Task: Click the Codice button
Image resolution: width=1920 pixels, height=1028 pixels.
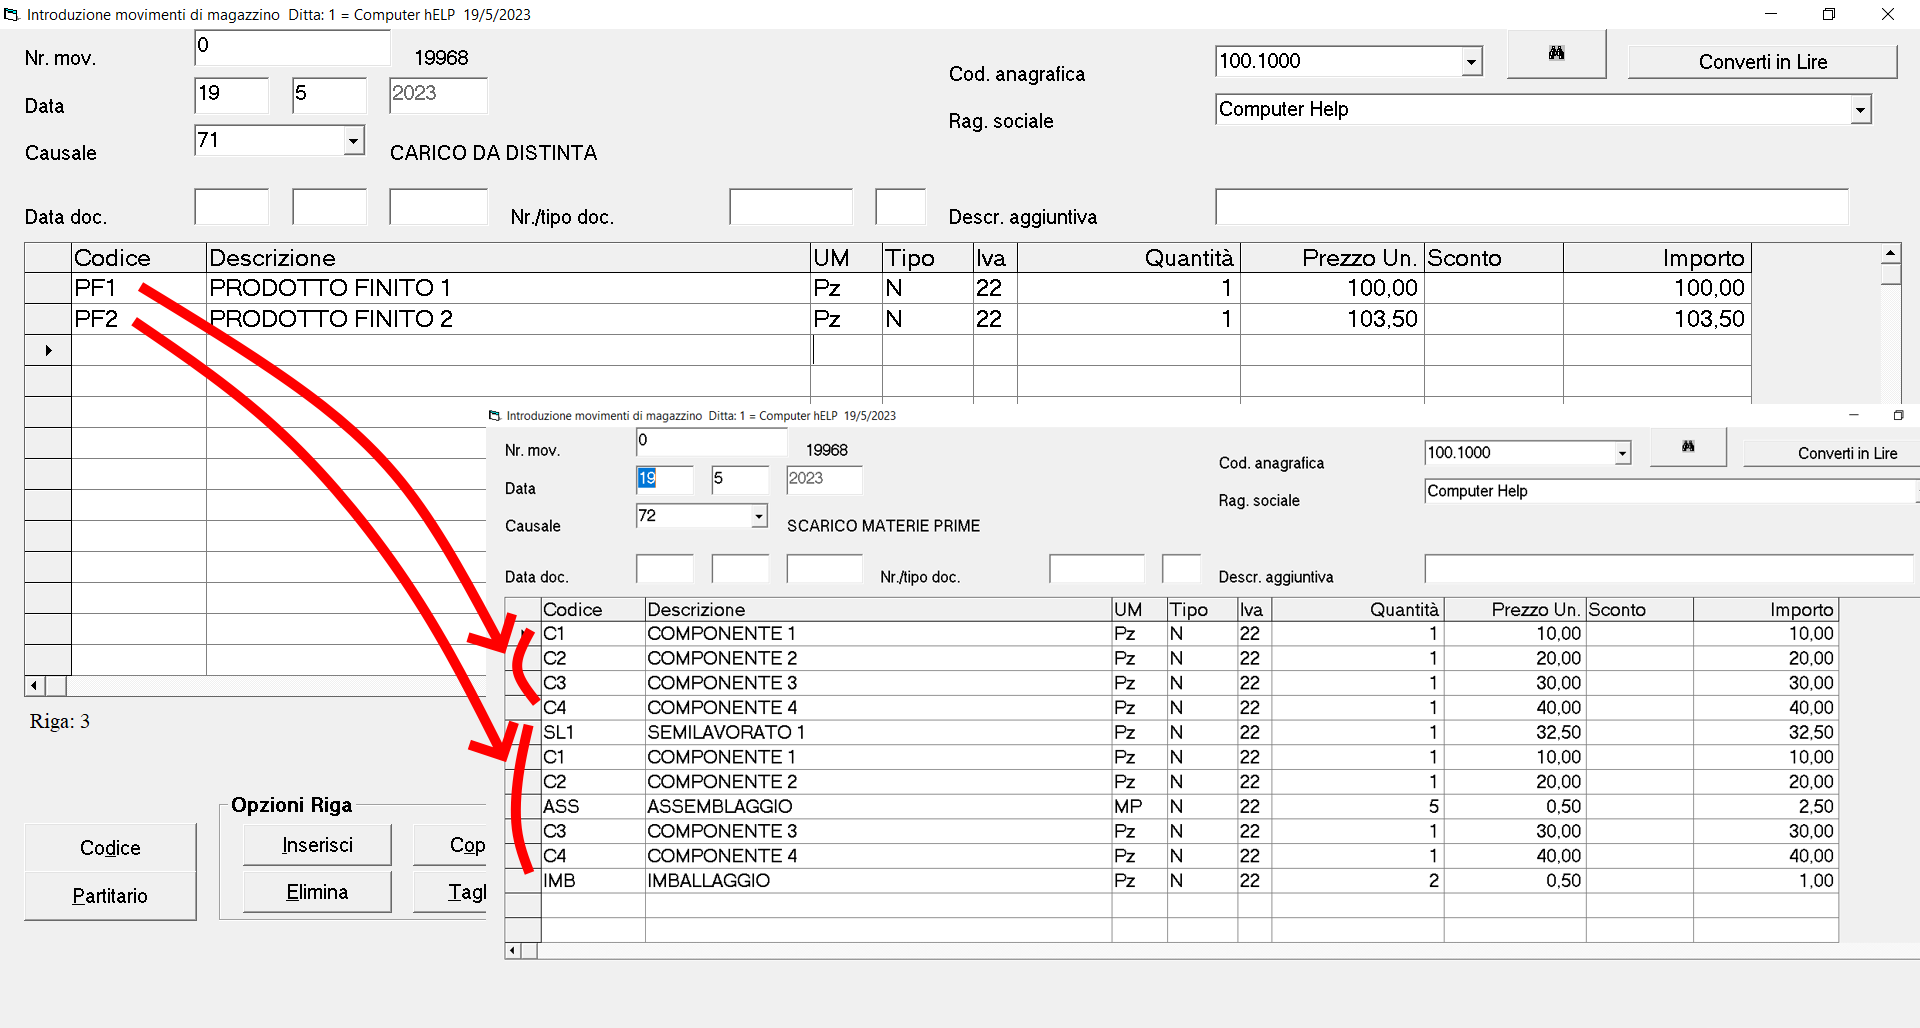Action: 110,848
